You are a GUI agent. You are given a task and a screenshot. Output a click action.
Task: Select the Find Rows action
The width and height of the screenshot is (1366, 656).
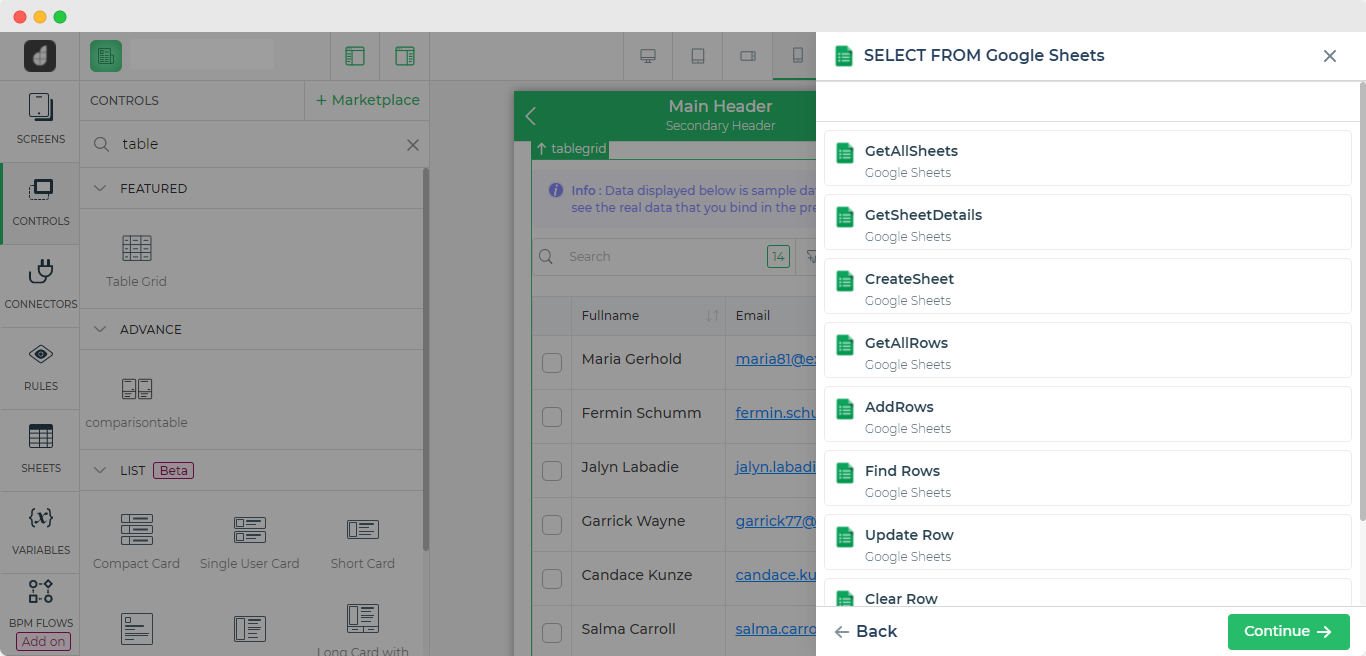click(x=1087, y=478)
